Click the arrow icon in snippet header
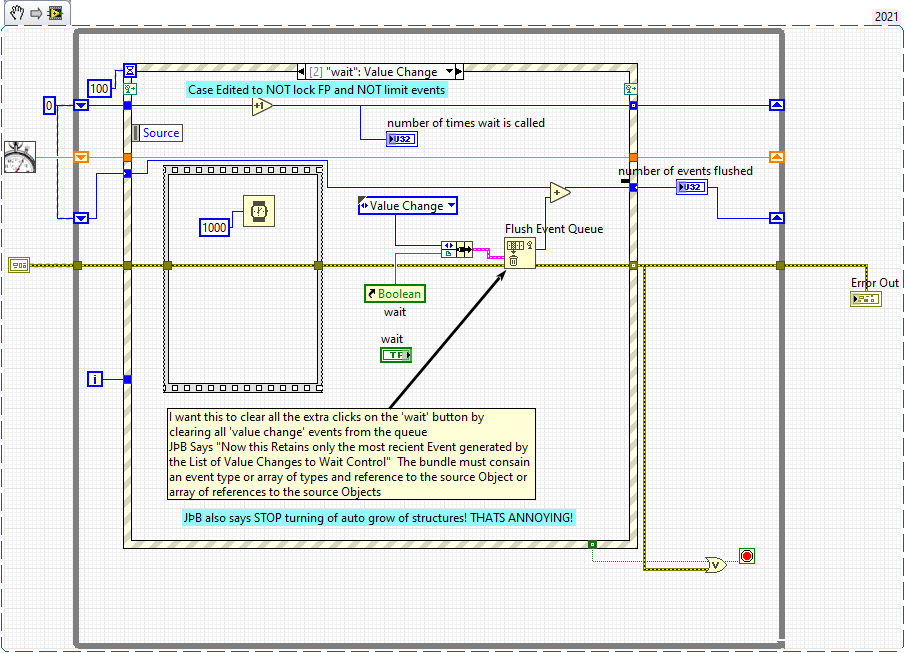905x653 pixels. 36,13
